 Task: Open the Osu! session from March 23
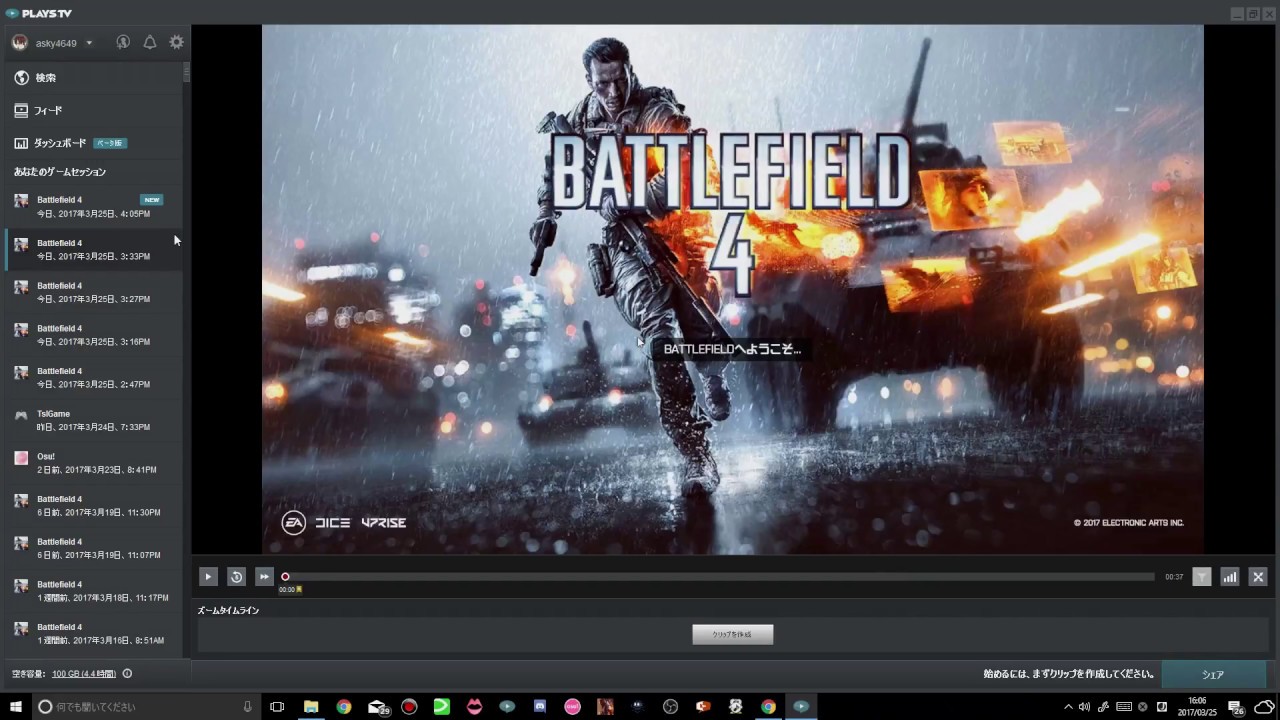(92, 463)
